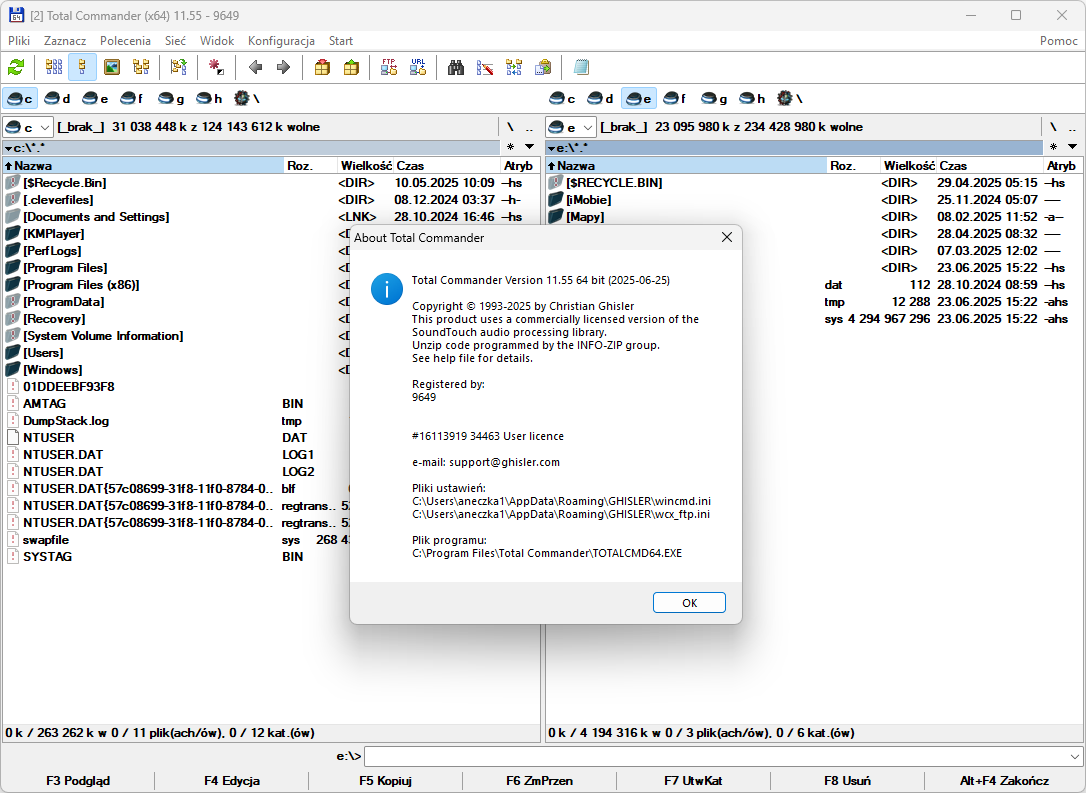Viewport: 1086px width, 793px height.
Task: Switch to full details view mode
Action: point(82,67)
